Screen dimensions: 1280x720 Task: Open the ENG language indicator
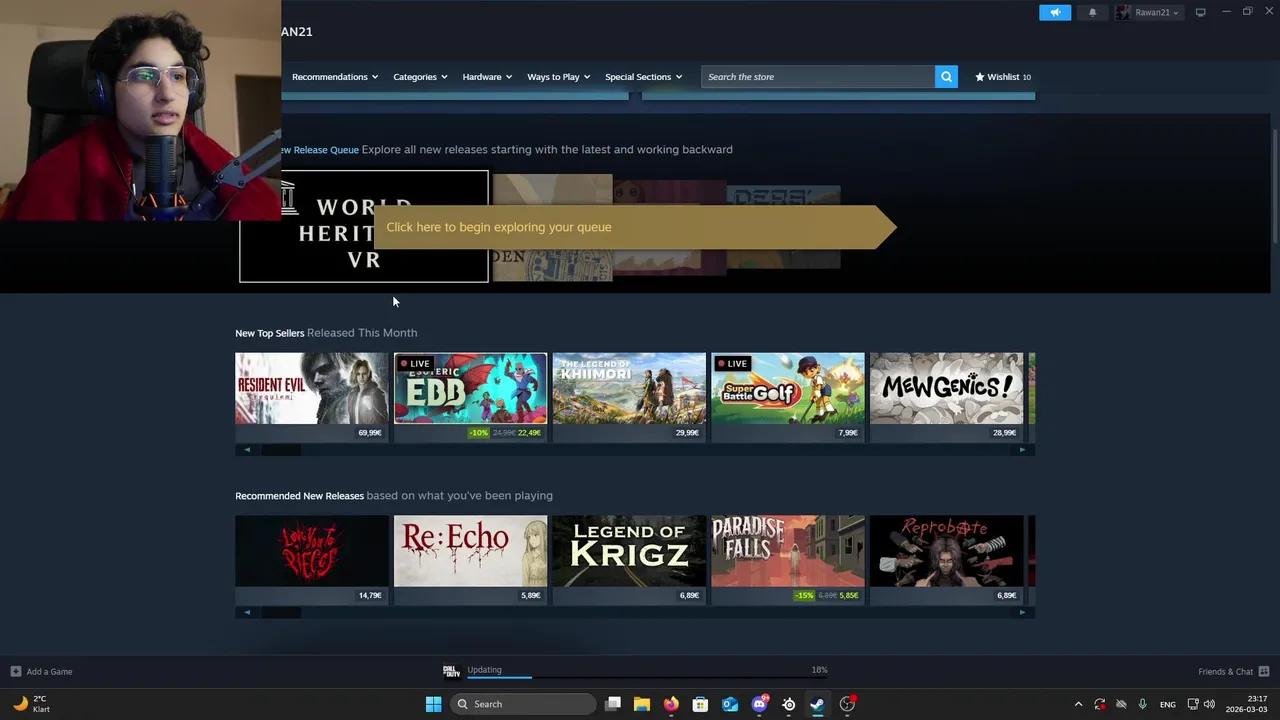tap(1167, 704)
